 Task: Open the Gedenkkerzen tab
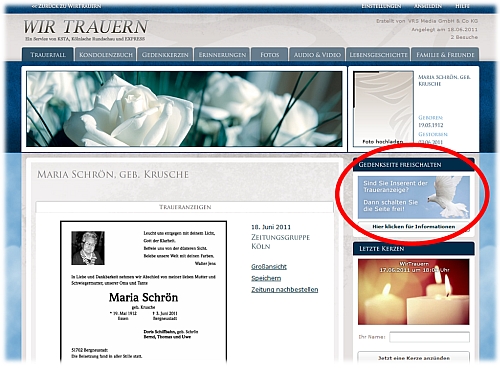point(165,55)
